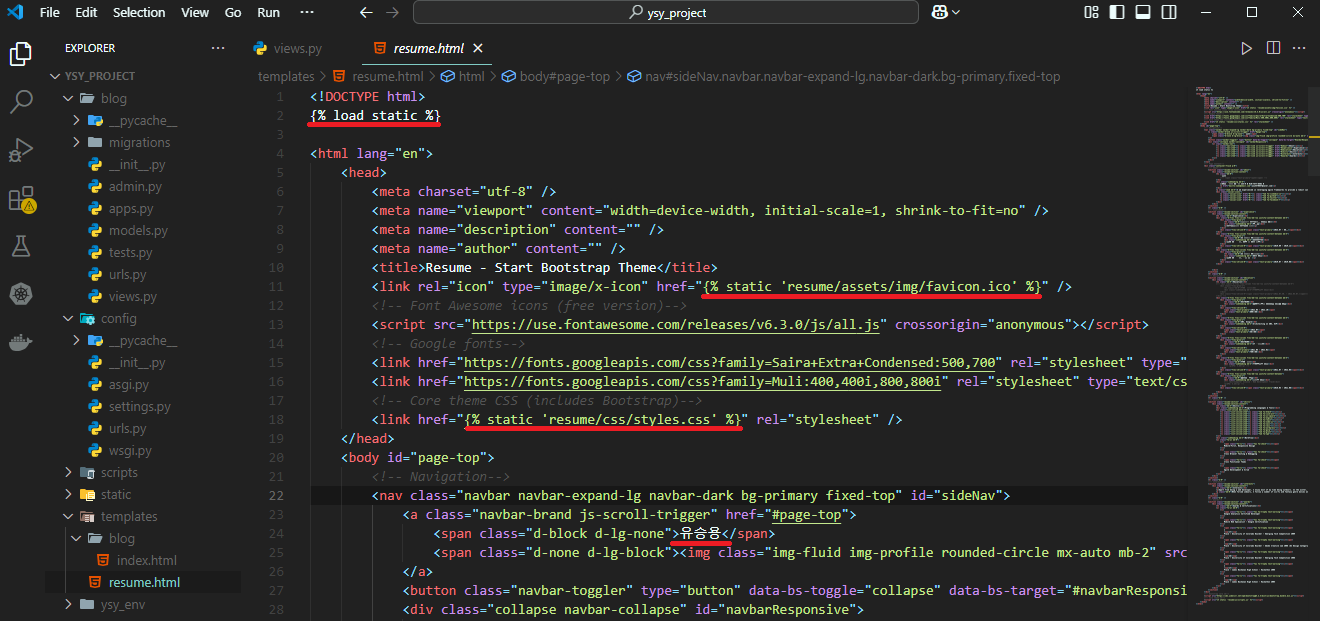1320x621 pixels.
Task: Open asgi.py in the explorer
Action: pyautogui.click(x=129, y=384)
